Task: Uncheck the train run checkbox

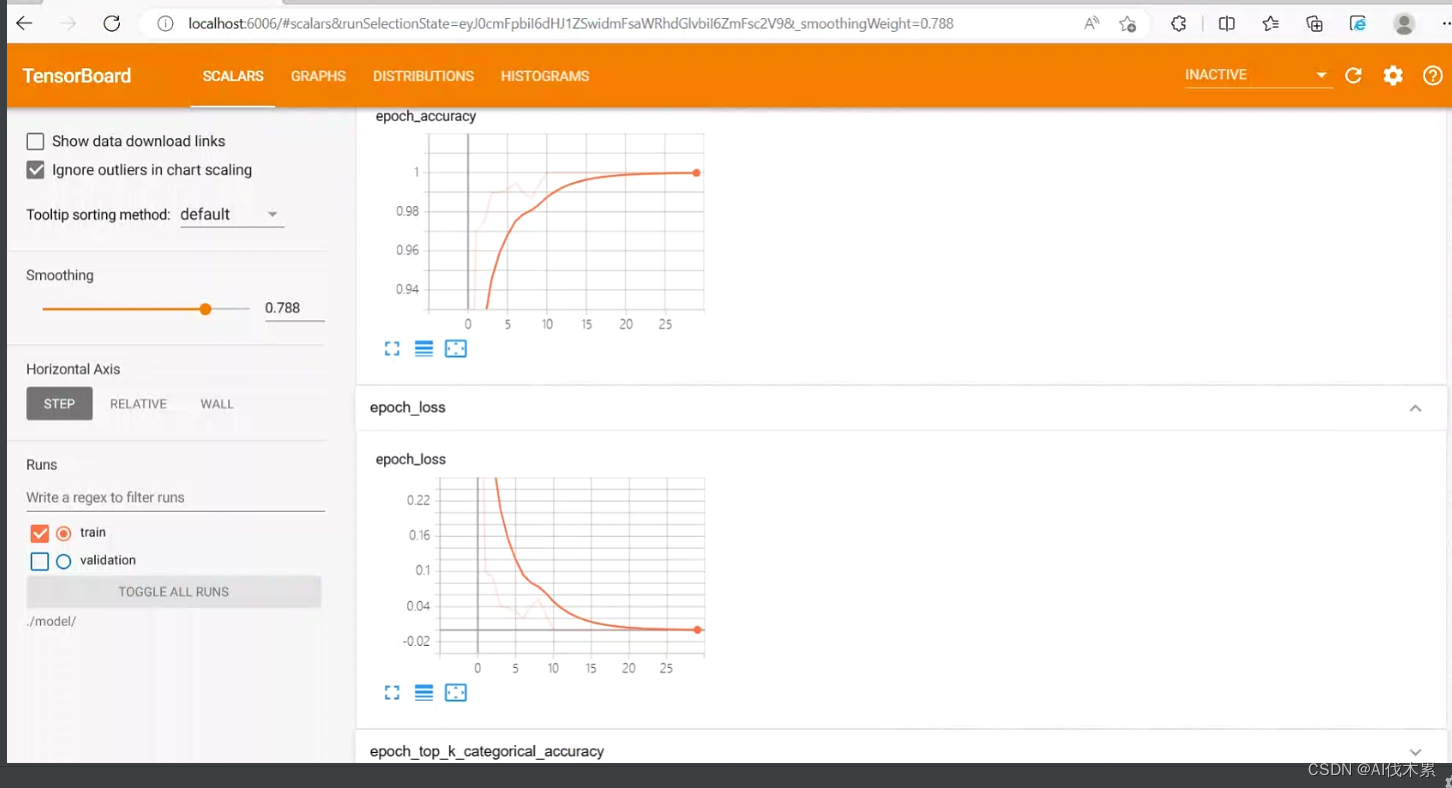Action: (40, 533)
